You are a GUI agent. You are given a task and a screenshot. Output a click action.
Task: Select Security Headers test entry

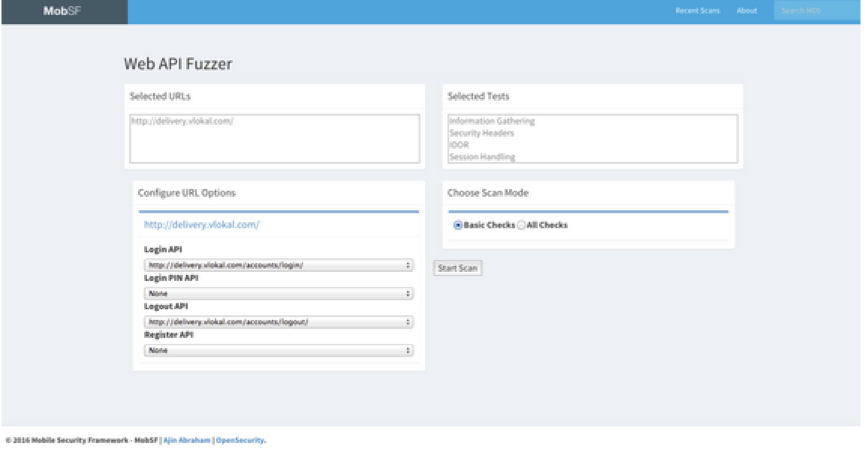[x=482, y=133]
